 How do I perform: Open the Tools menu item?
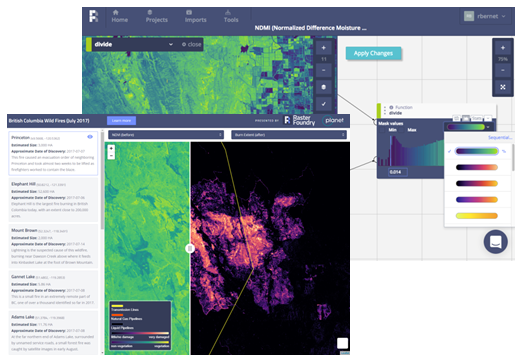pyautogui.click(x=231, y=16)
